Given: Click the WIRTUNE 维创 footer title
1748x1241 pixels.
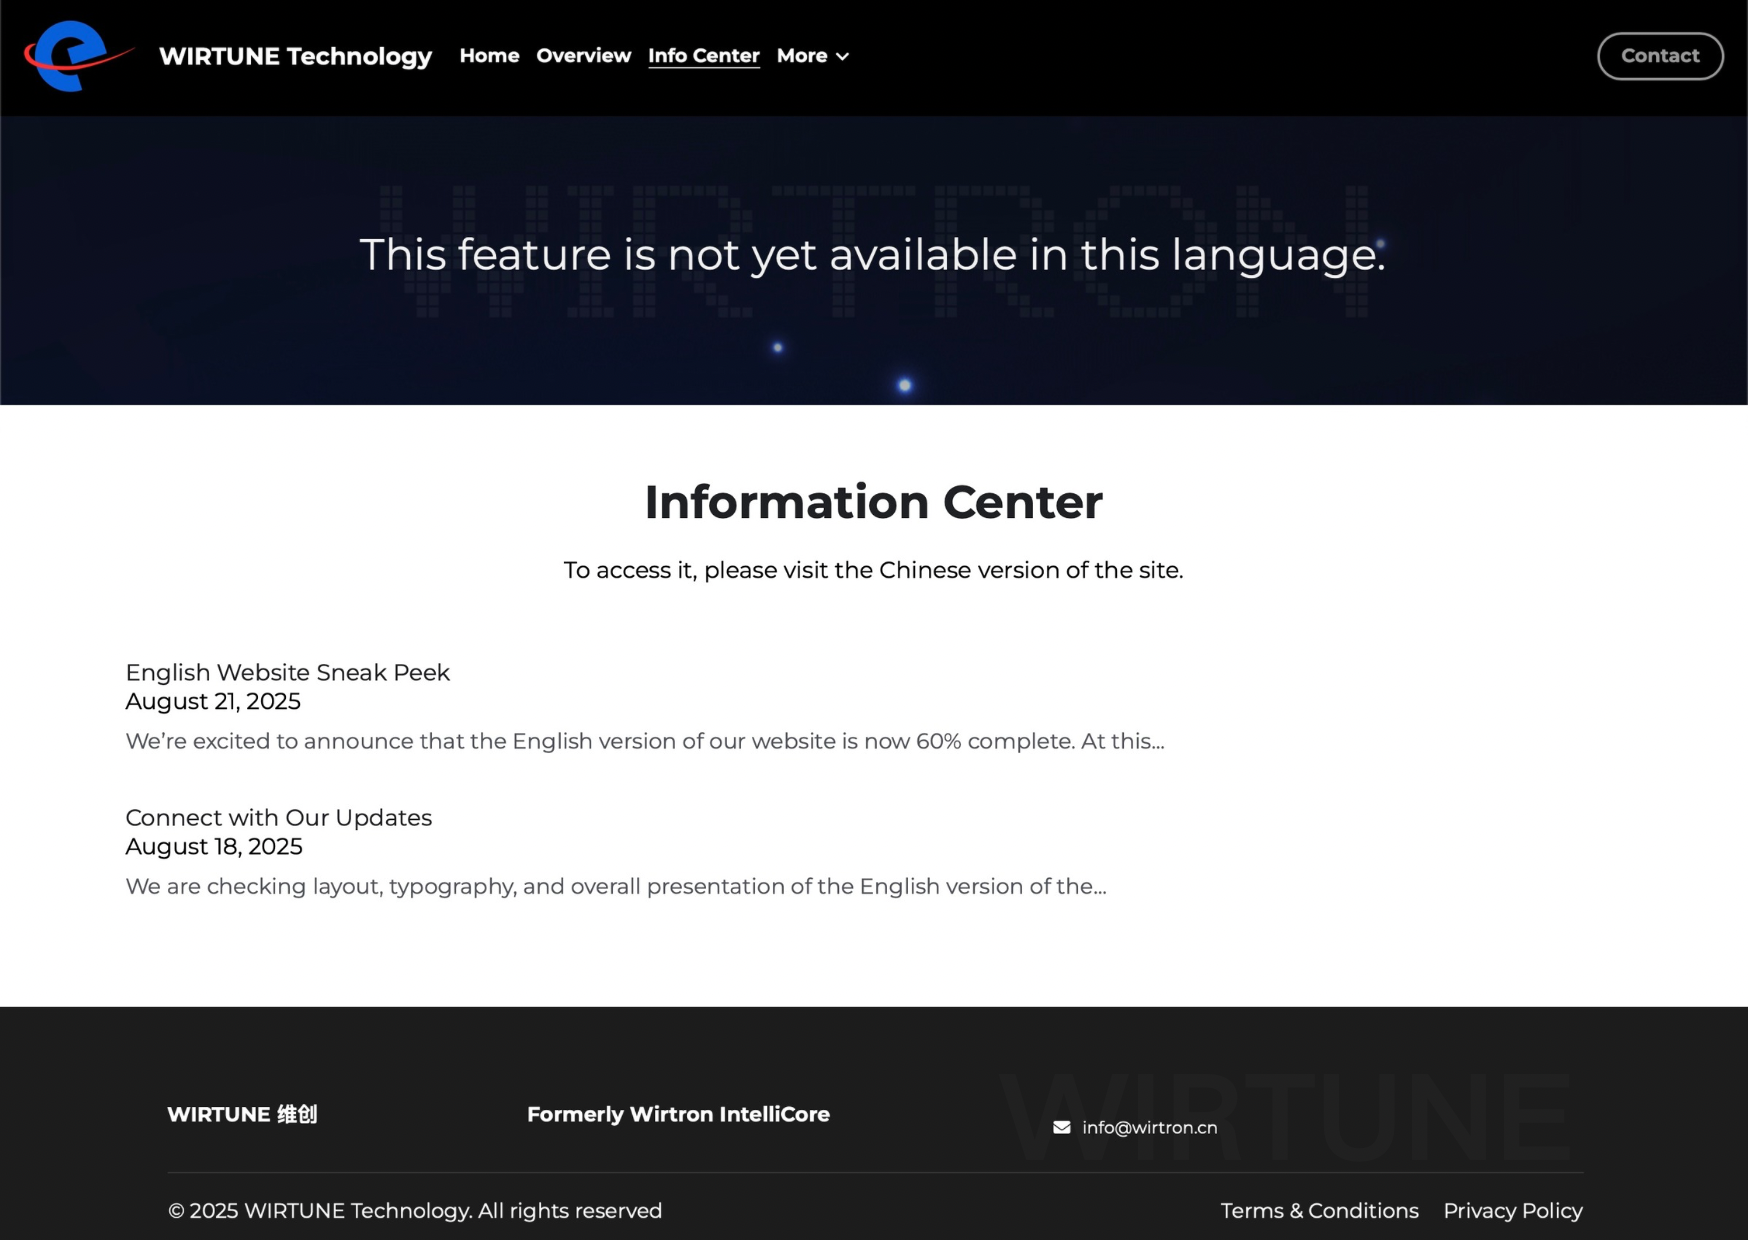Looking at the screenshot, I should [242, 1114].
